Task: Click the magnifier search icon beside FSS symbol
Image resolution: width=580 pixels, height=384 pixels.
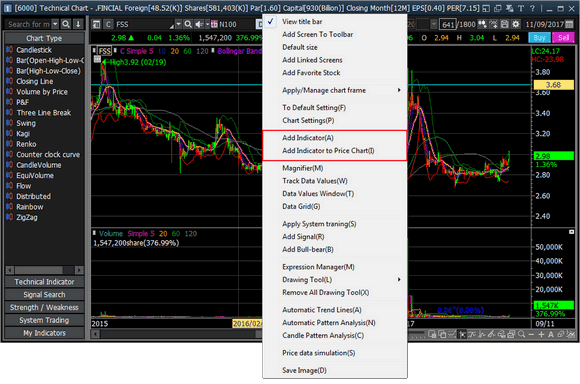Action: tap(188, 24)
